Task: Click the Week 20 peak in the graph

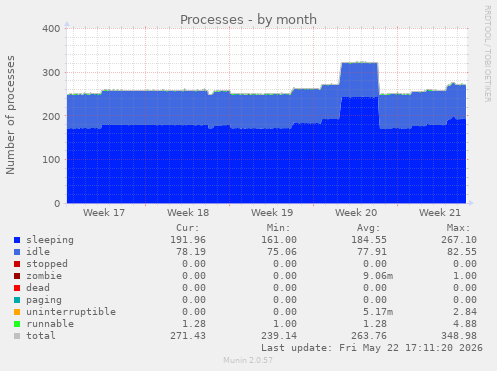Action: tap(359, 63)
